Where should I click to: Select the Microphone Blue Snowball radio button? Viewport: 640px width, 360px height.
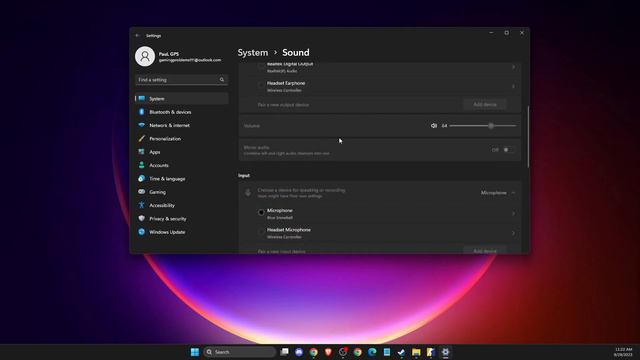coord(261,212)
